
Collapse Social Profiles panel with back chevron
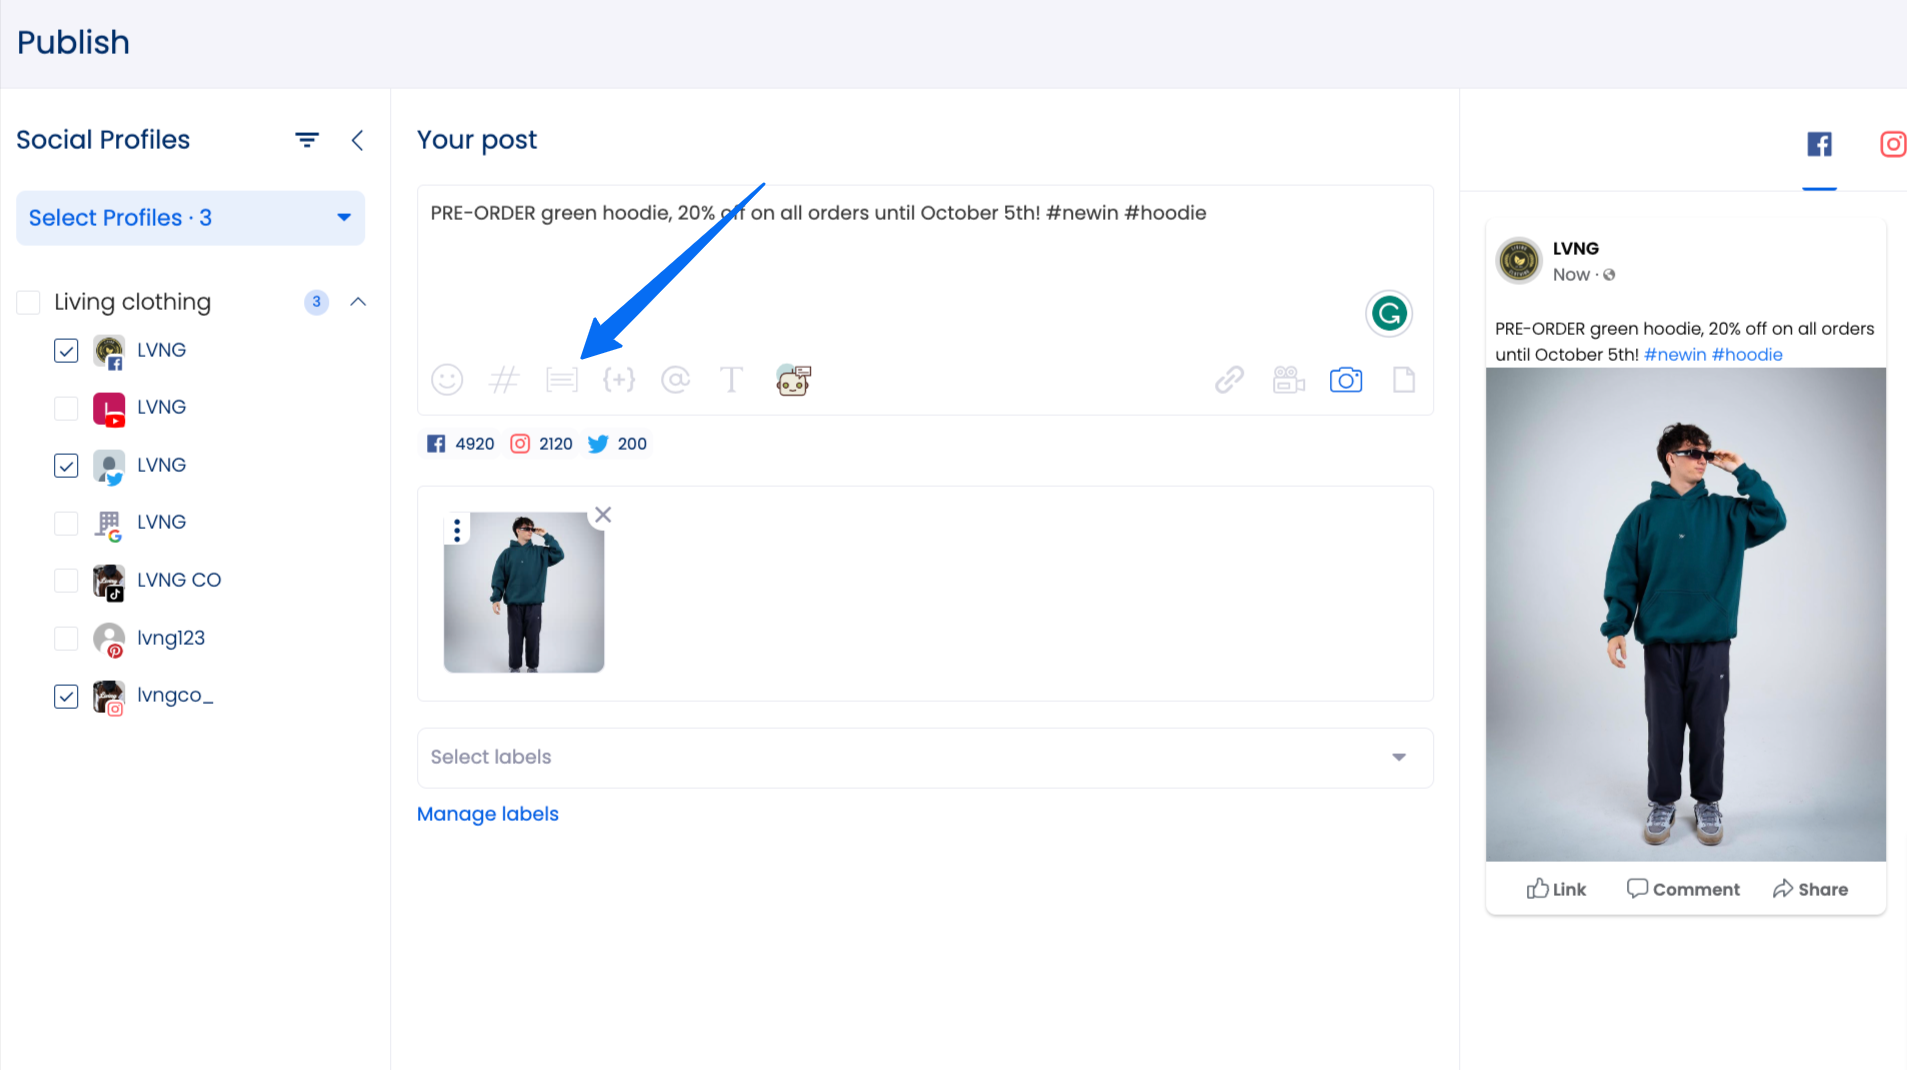pos(357,140)
